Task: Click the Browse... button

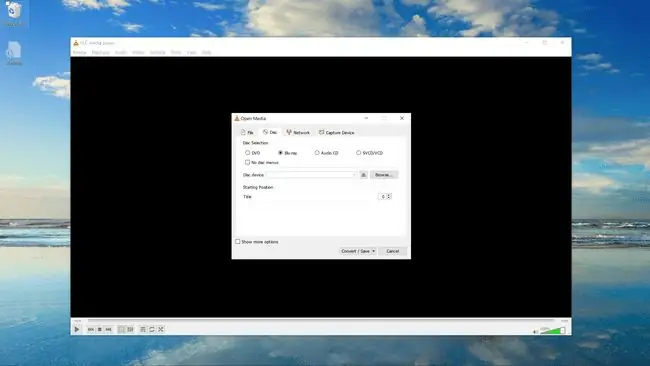Action: tap(384, 175)
